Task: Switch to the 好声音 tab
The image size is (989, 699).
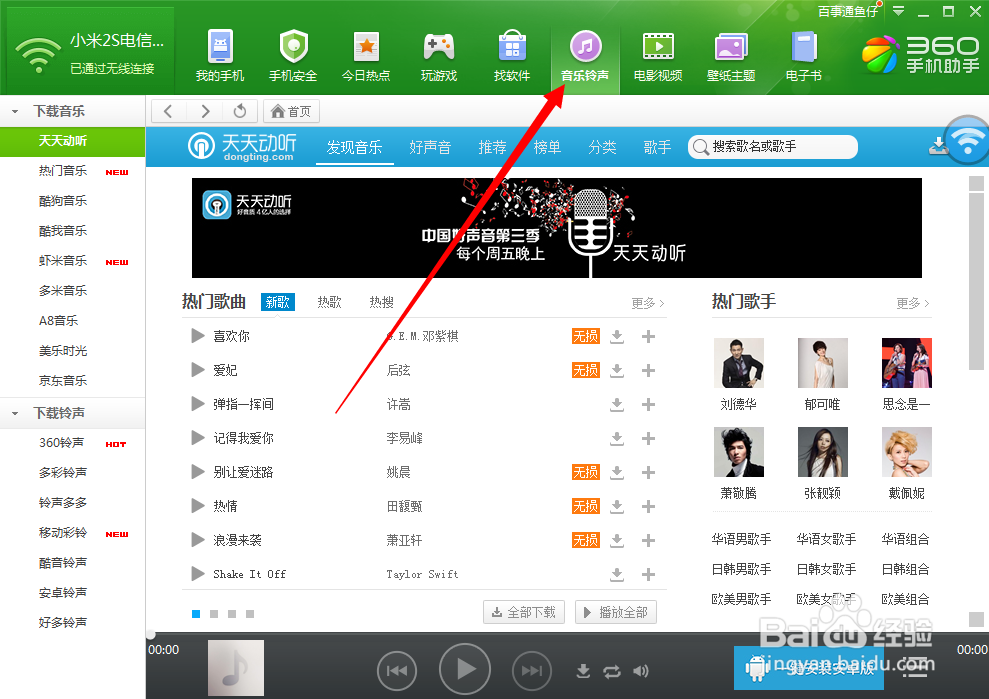Action: pyautogui.click(x=430, y=147)
